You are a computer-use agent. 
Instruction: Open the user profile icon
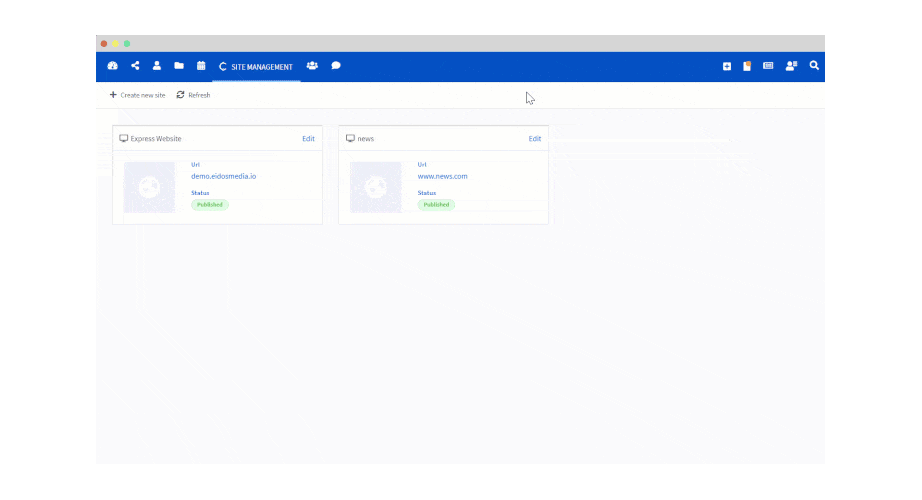pos(156,66)
